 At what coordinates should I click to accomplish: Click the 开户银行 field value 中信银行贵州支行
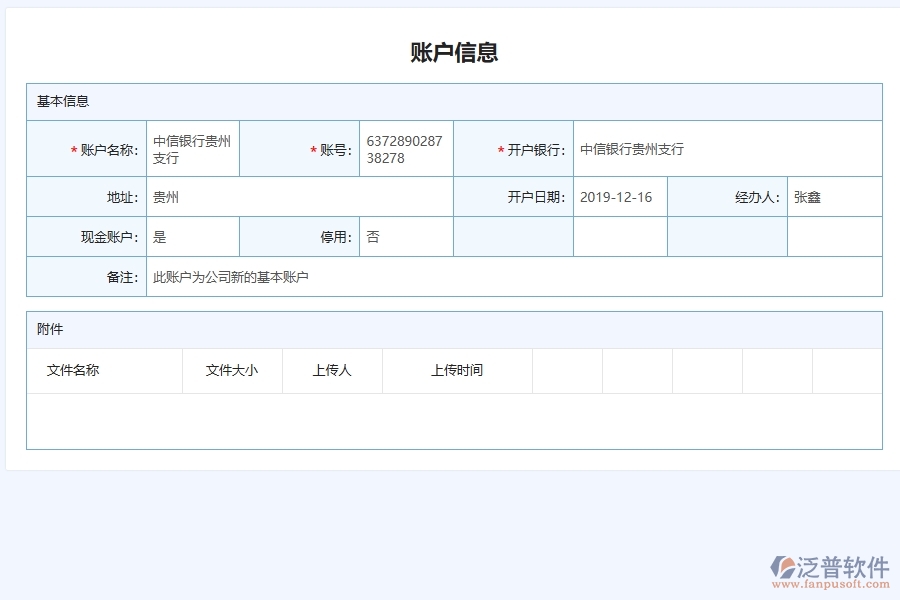[x=632, y=149]
